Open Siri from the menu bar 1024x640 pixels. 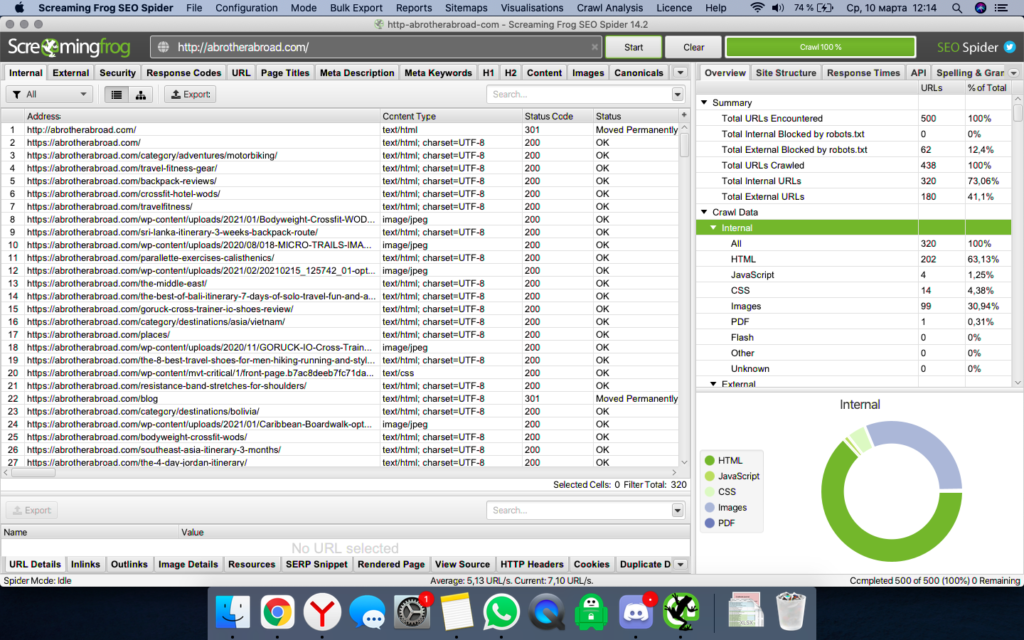(980, 8)
